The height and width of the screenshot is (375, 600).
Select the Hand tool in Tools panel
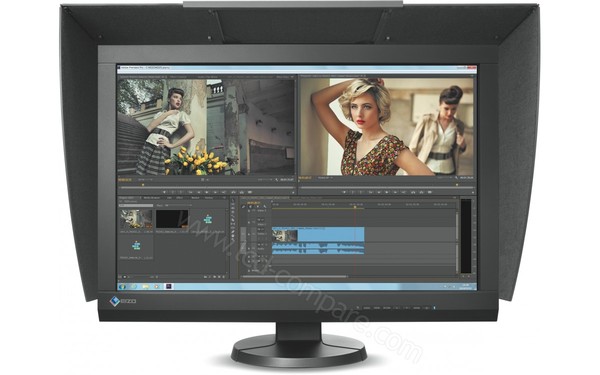(233, 236)
